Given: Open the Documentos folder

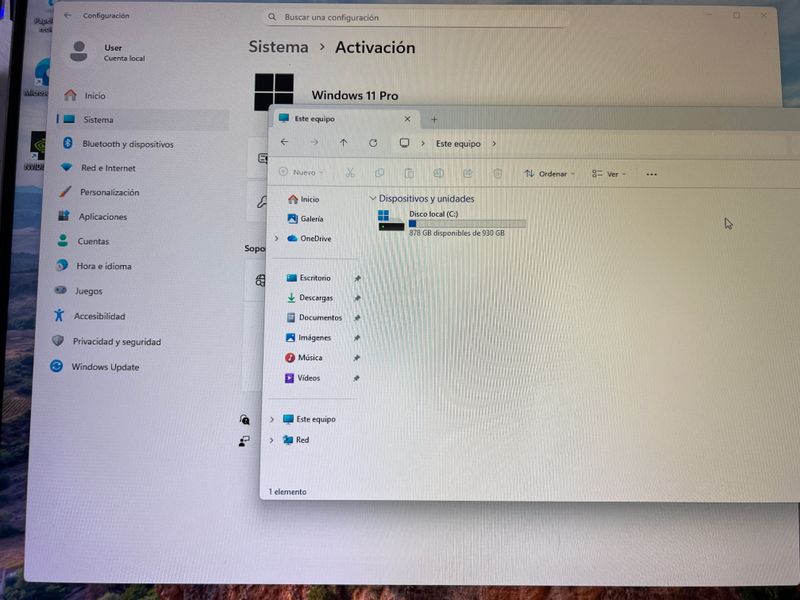Looking at the screenshot, I should coord(313,317).
